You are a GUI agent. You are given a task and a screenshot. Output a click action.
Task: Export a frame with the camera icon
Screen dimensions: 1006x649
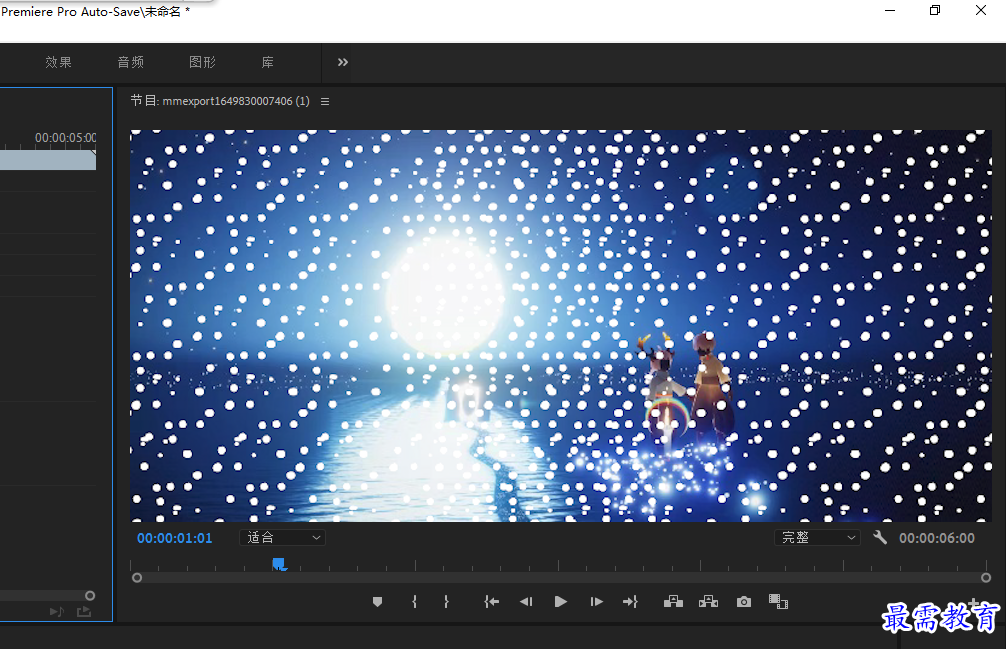click(744, 602)
